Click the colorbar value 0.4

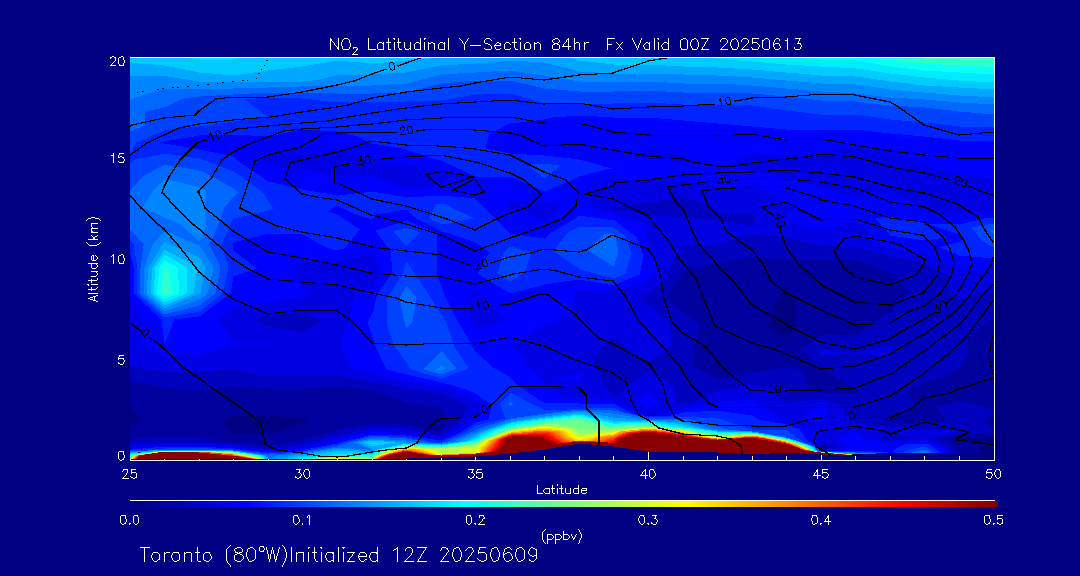pyautogui.click(x=820, y=520)
